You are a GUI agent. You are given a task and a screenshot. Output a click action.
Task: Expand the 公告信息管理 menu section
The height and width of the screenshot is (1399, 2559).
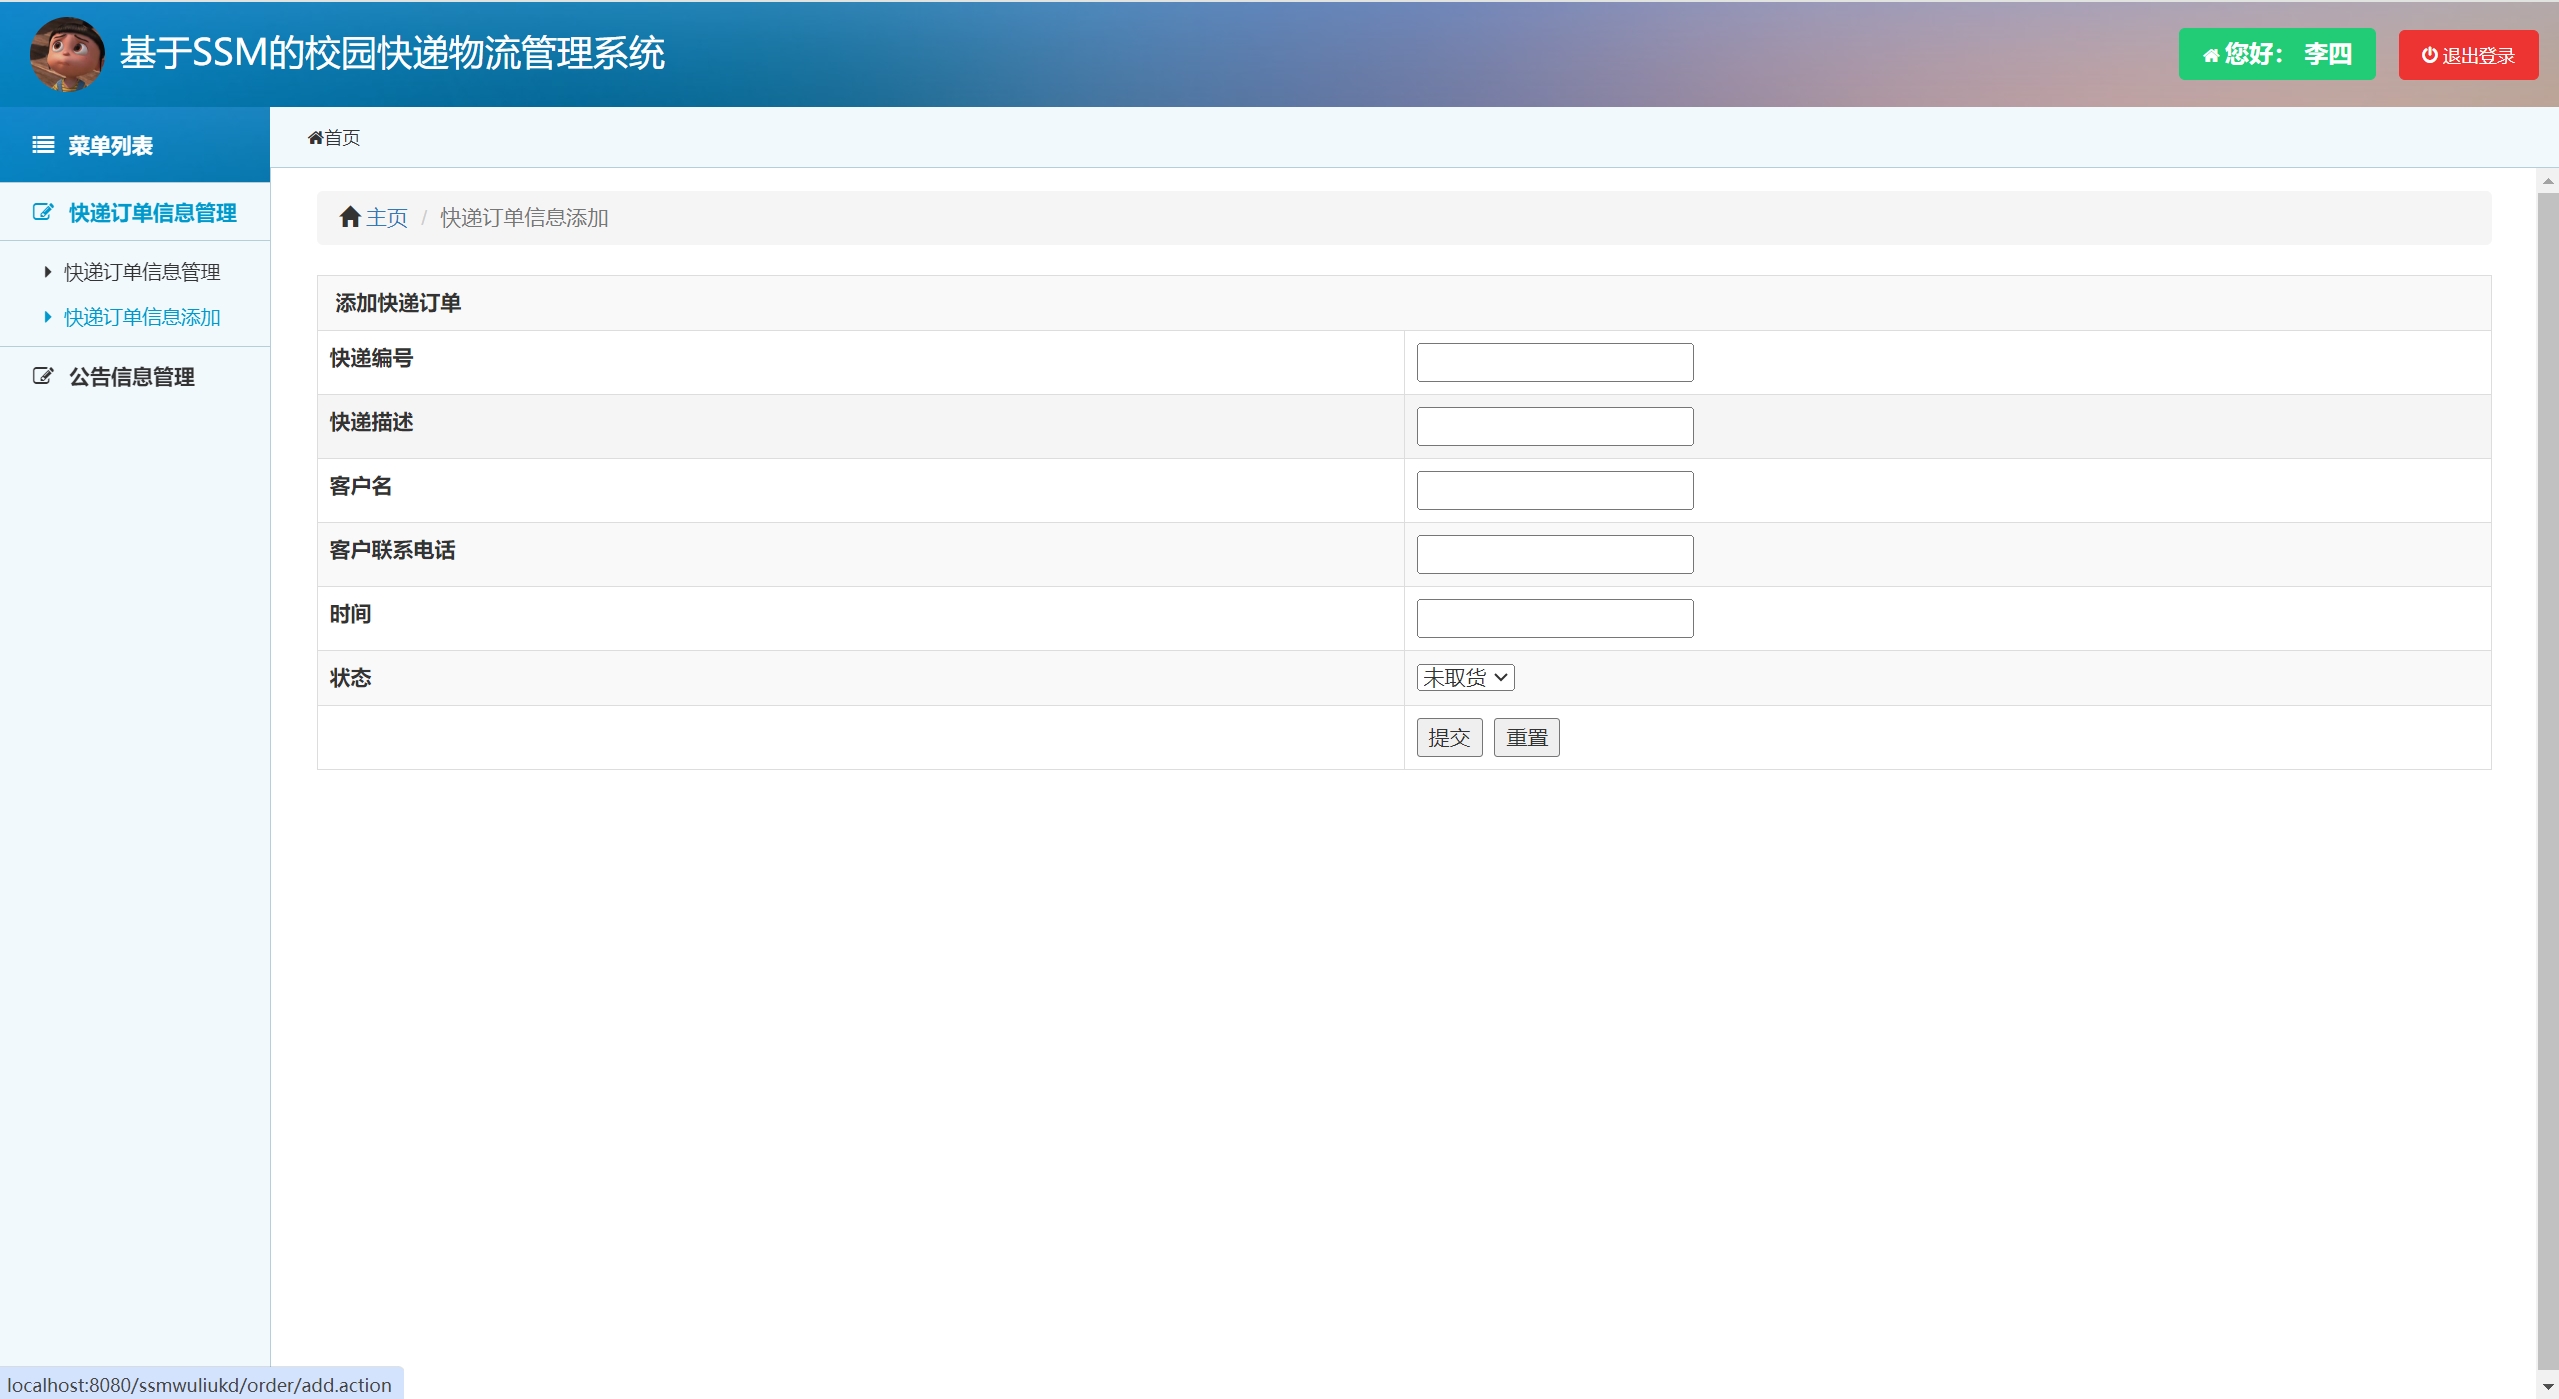point(131,377)
